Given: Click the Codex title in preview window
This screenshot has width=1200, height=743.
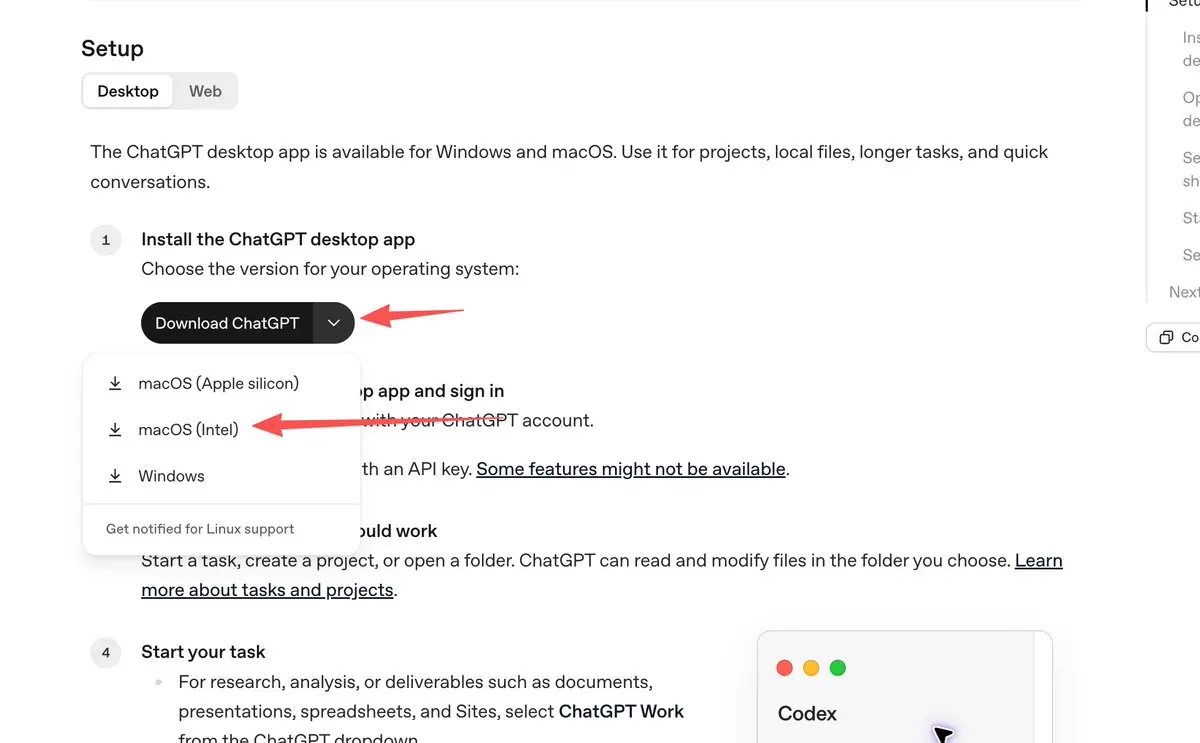Looking at the screenshot, I should (807, 714).
